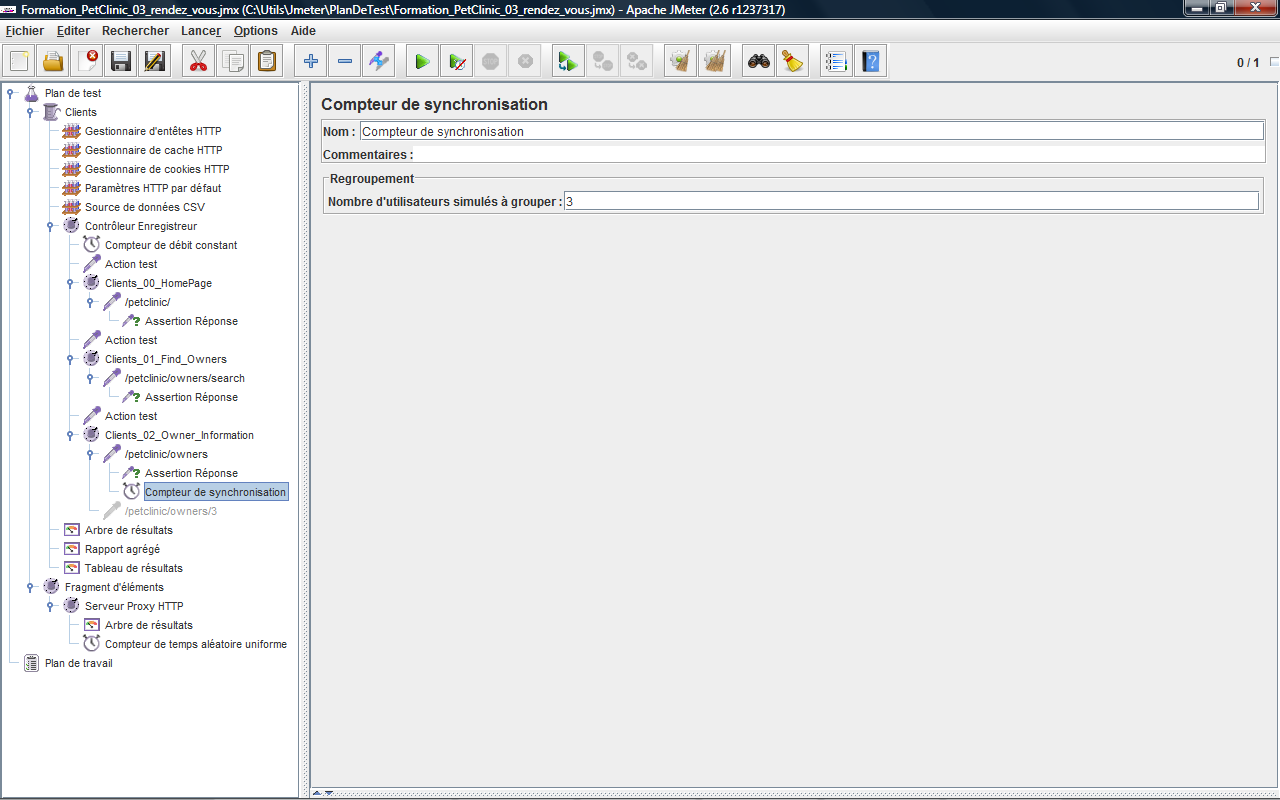Viewport: 1280px width, 800px height.
Task: Click the Clear All broom icon
Action: [x=793, y=62]
